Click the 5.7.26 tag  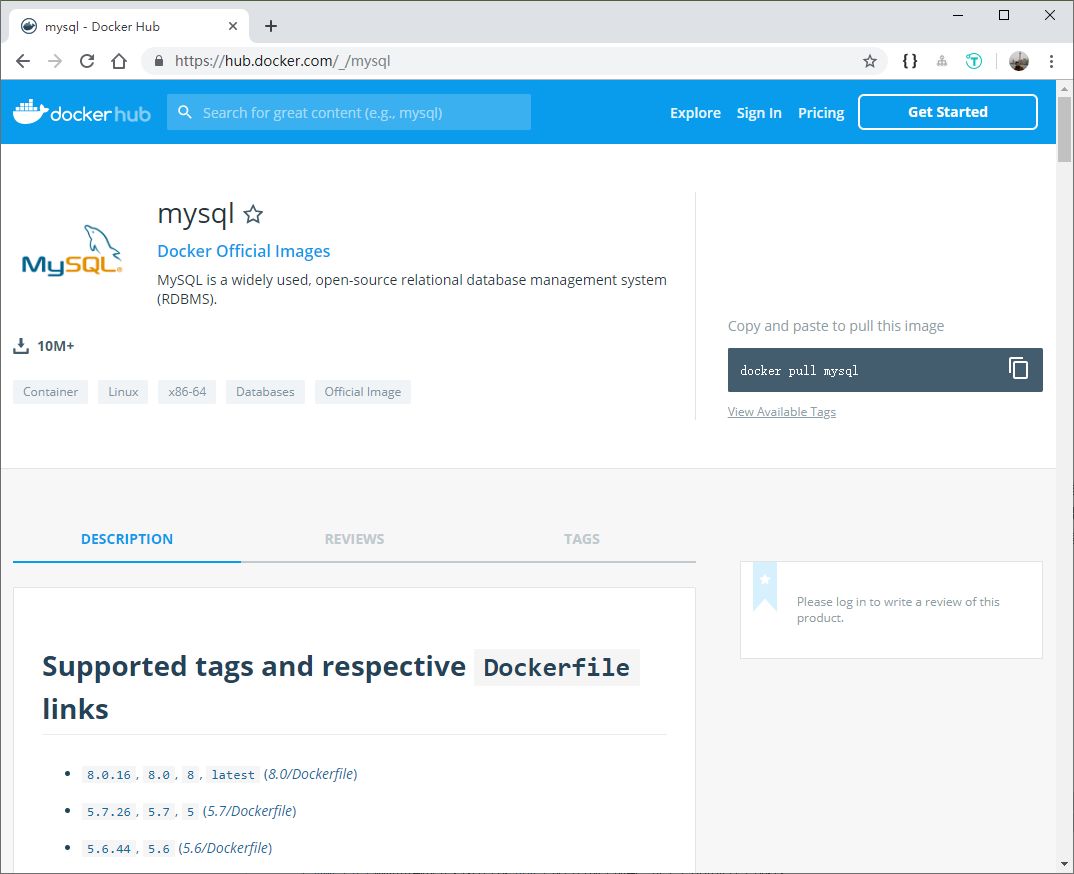pyautogui.click(x=109, y=812)
